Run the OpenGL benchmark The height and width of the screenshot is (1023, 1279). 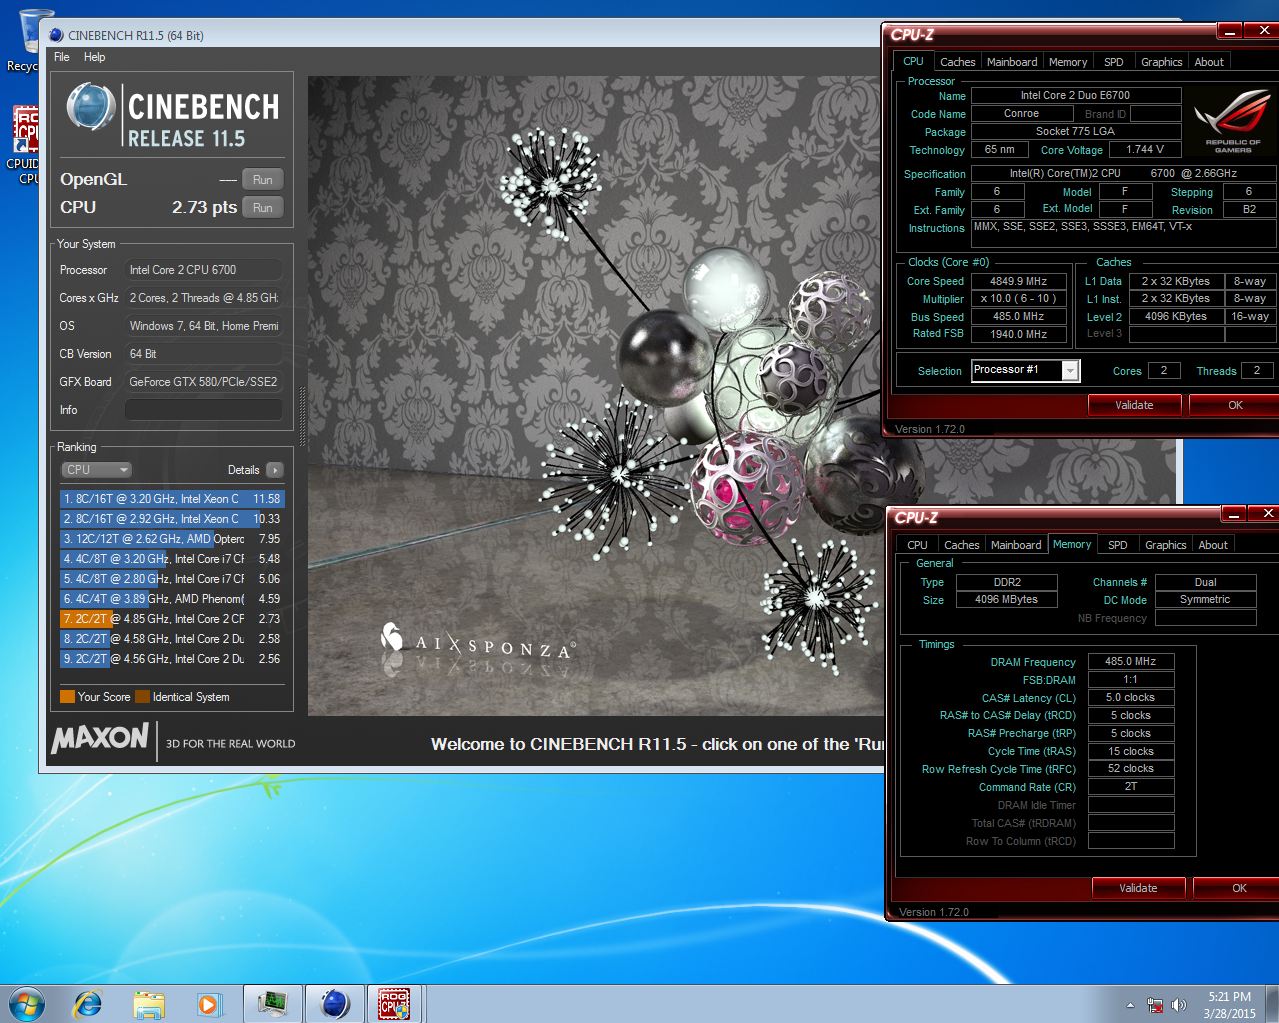(x=263, y=180)
